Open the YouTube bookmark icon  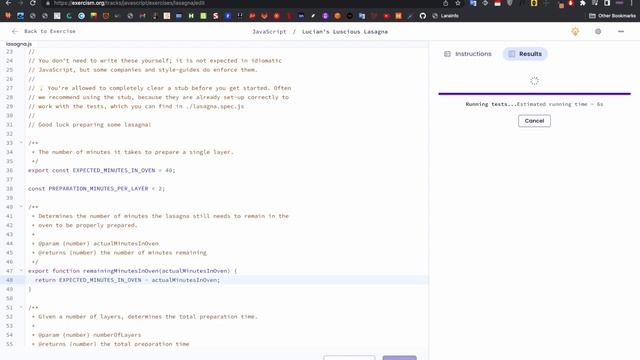pyautogui.click(x=386, y=16)
